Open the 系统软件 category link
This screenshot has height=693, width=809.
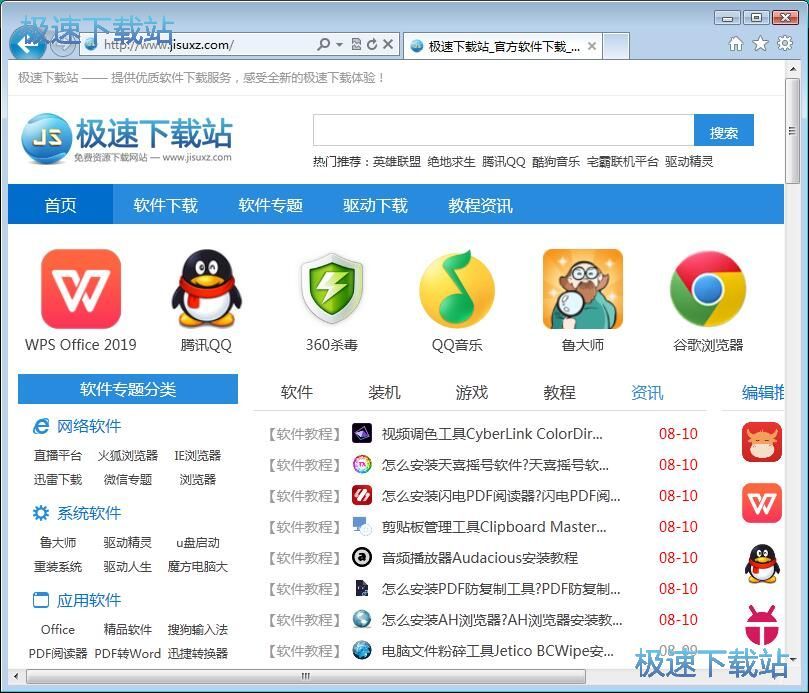(89, 513)
